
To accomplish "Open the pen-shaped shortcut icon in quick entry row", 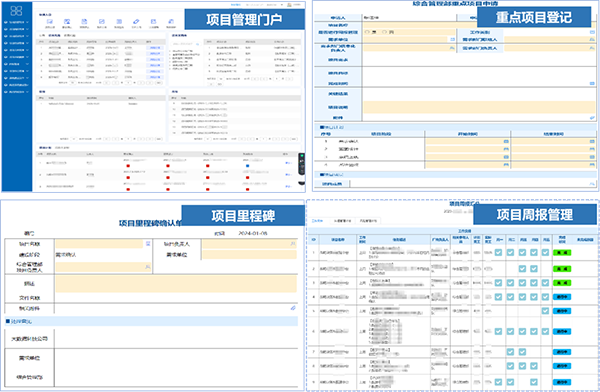I will (136, 22).
